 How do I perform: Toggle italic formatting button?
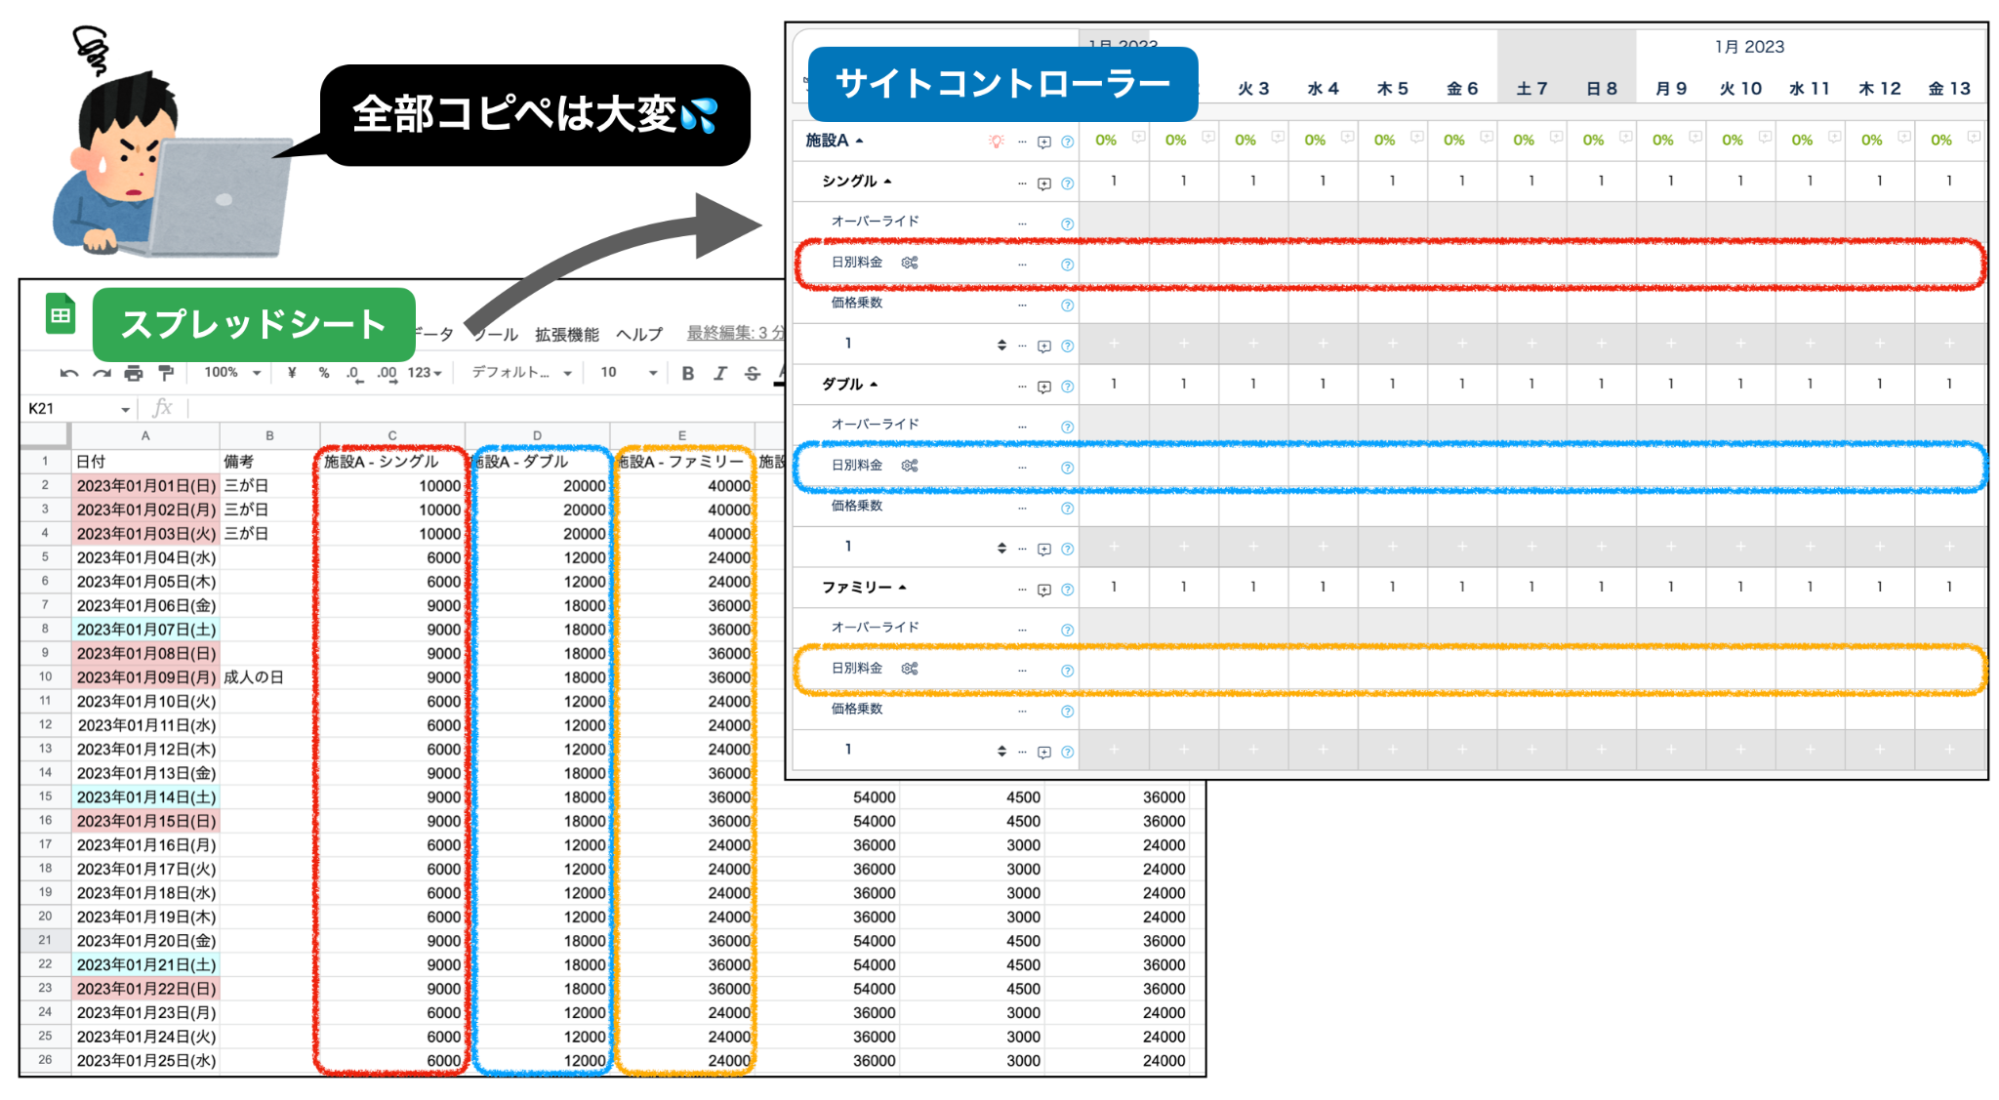pyautogui.click(x=720, y=373)
